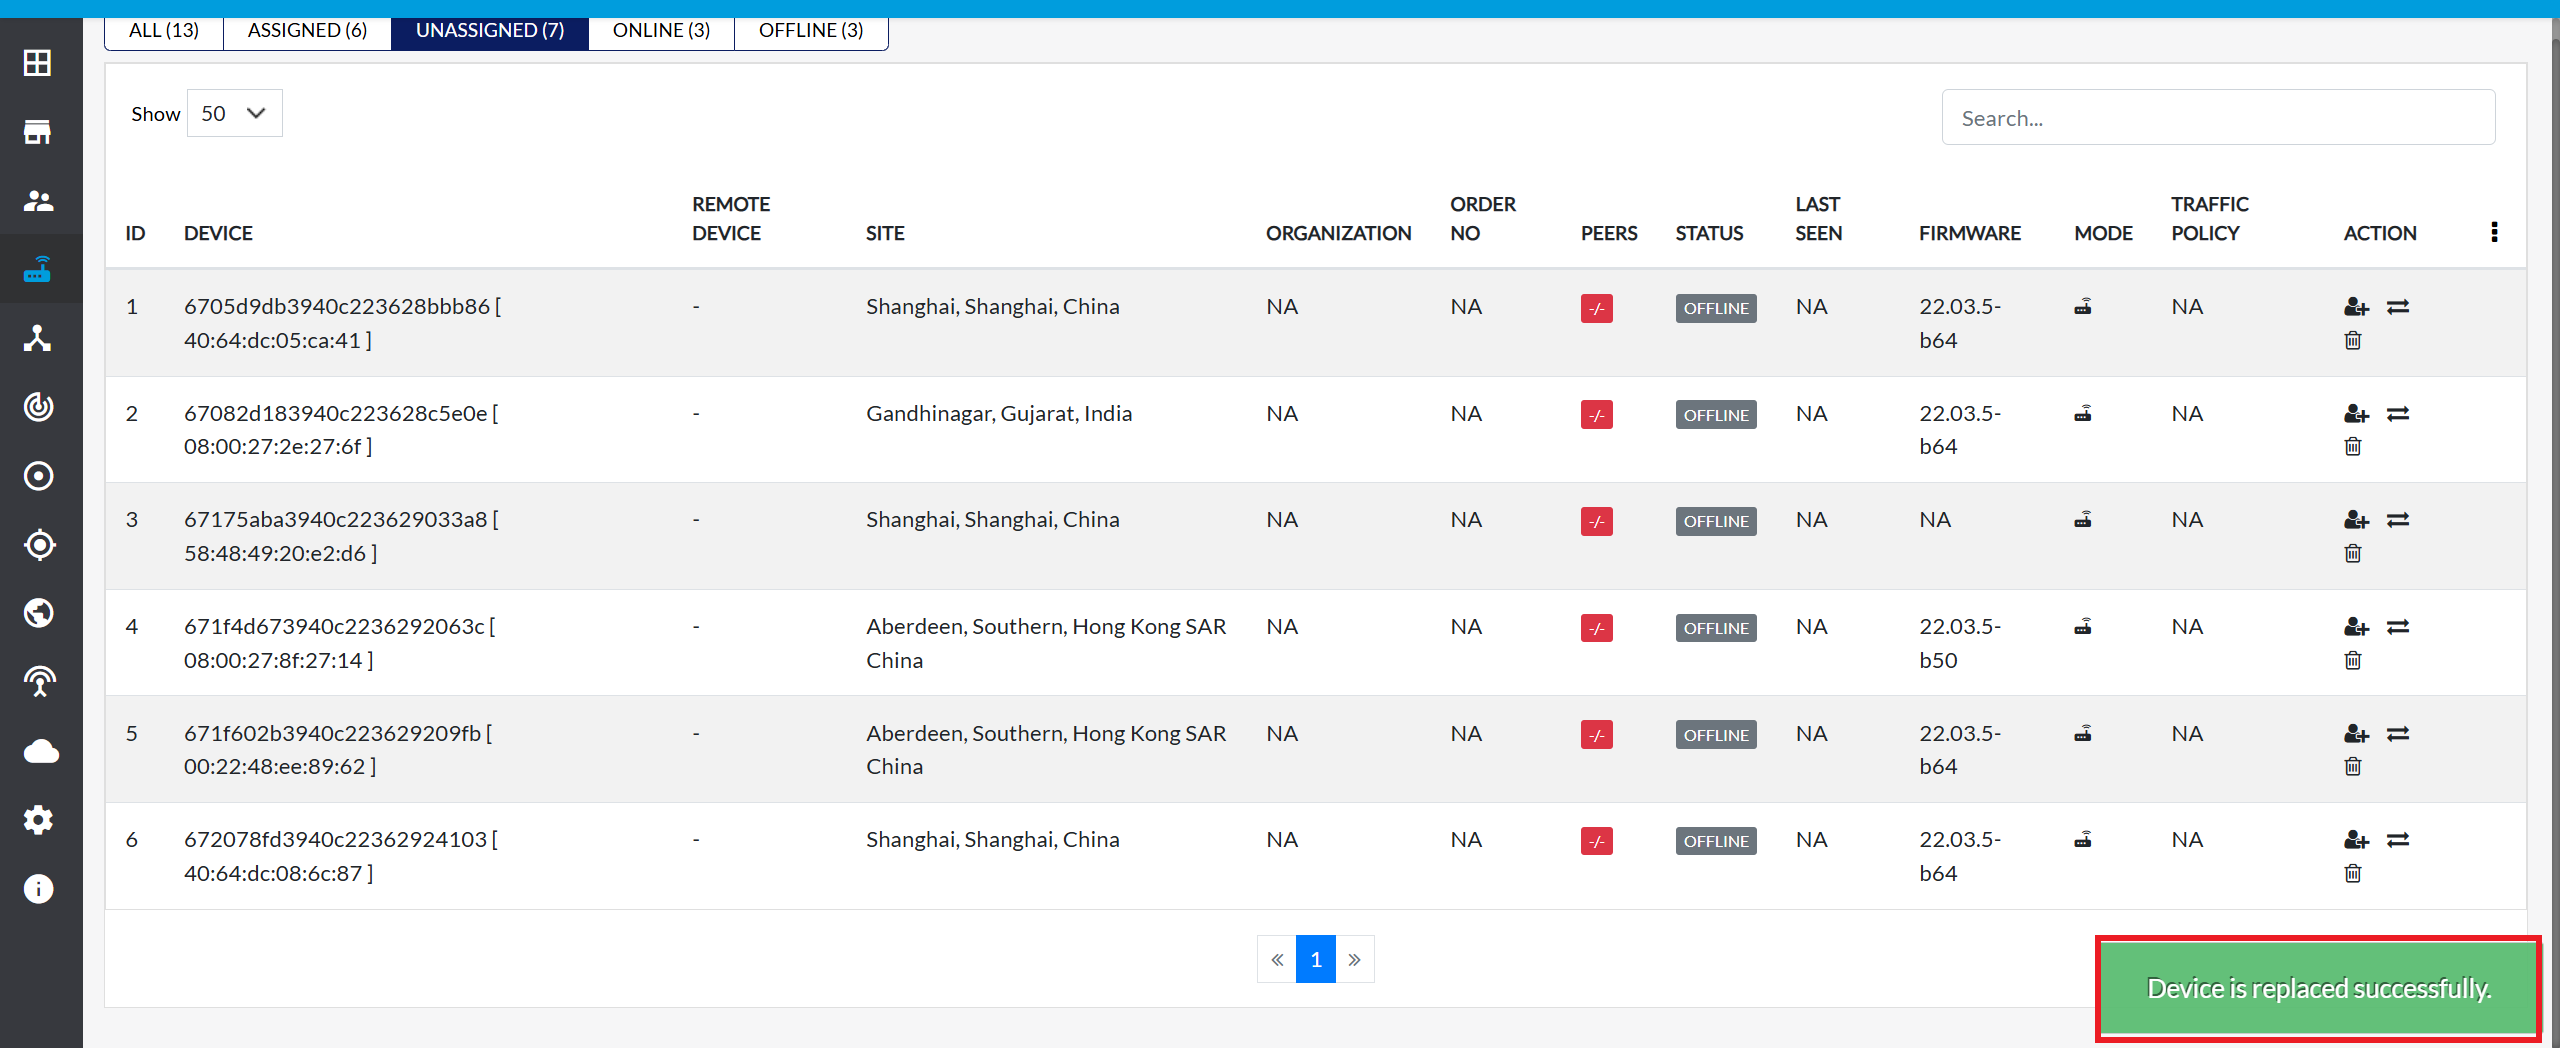Screen dimensions: 2560x1048
Task: Open the network topology icon in sidebar
Action: 38,338
